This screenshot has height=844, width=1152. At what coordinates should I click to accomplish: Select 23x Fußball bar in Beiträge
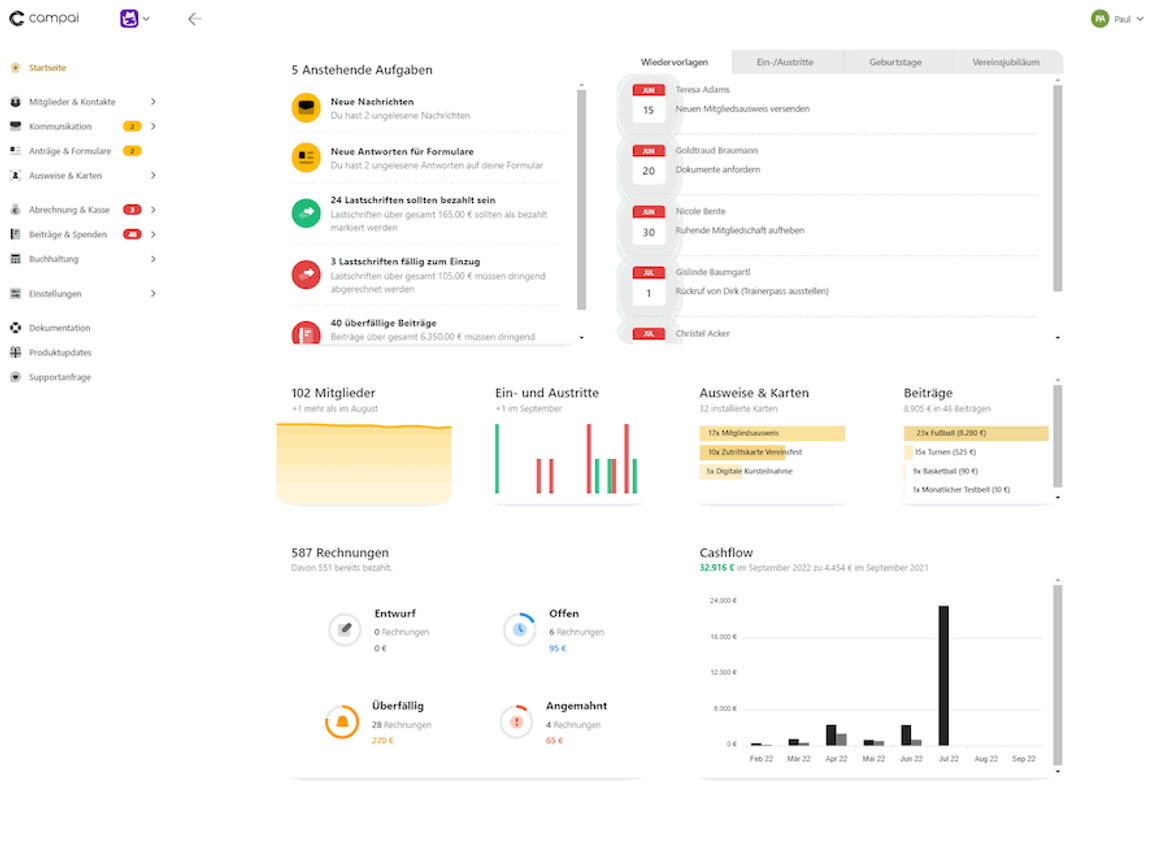click(x=976, y=433)
